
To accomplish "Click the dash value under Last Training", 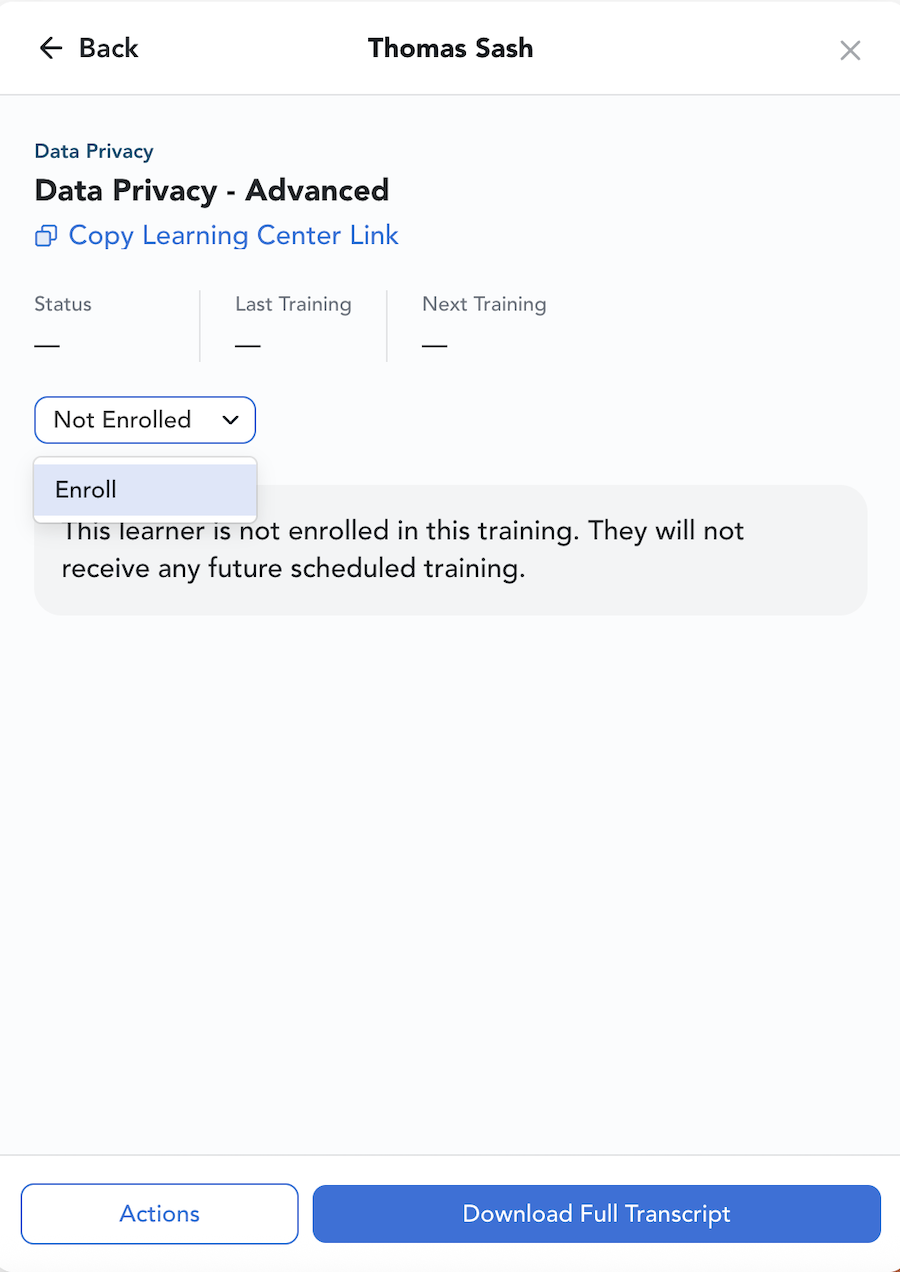I will click(x=248, y=346).
